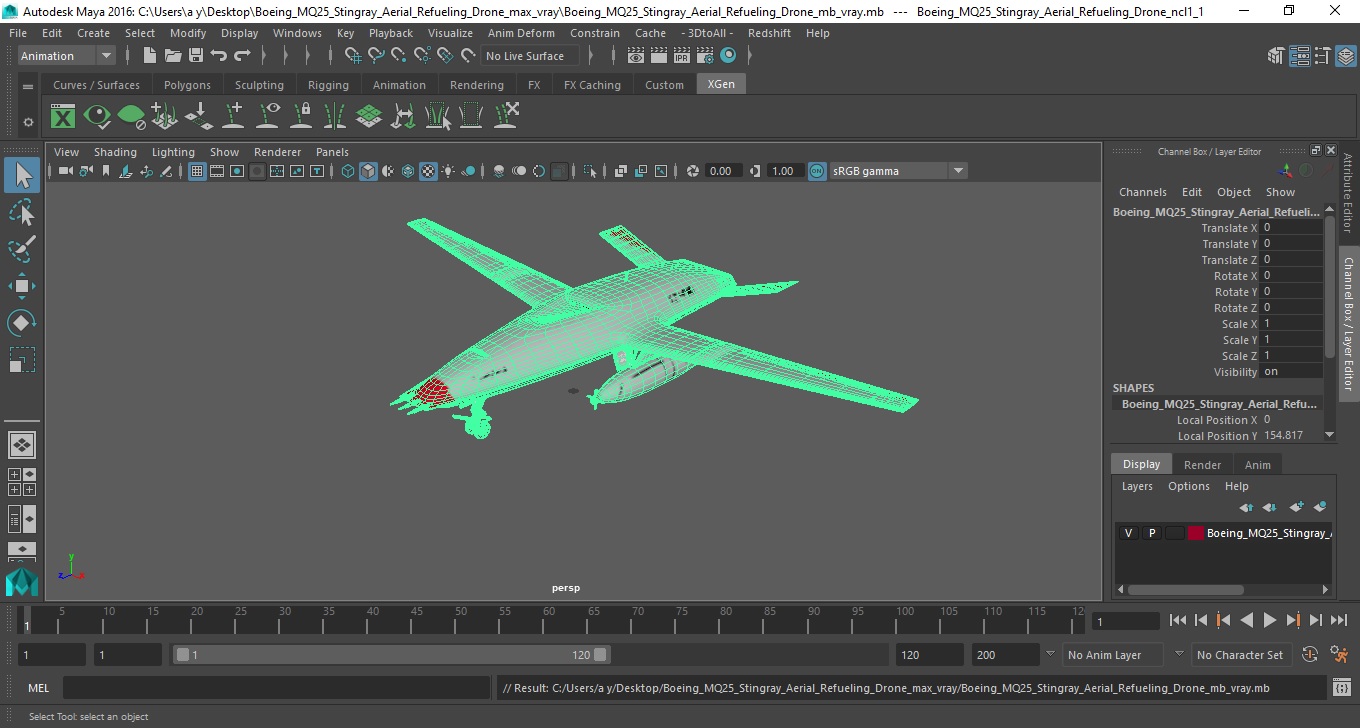Play the animation backwards
1360x728 pixels.
coord(1246,620)
